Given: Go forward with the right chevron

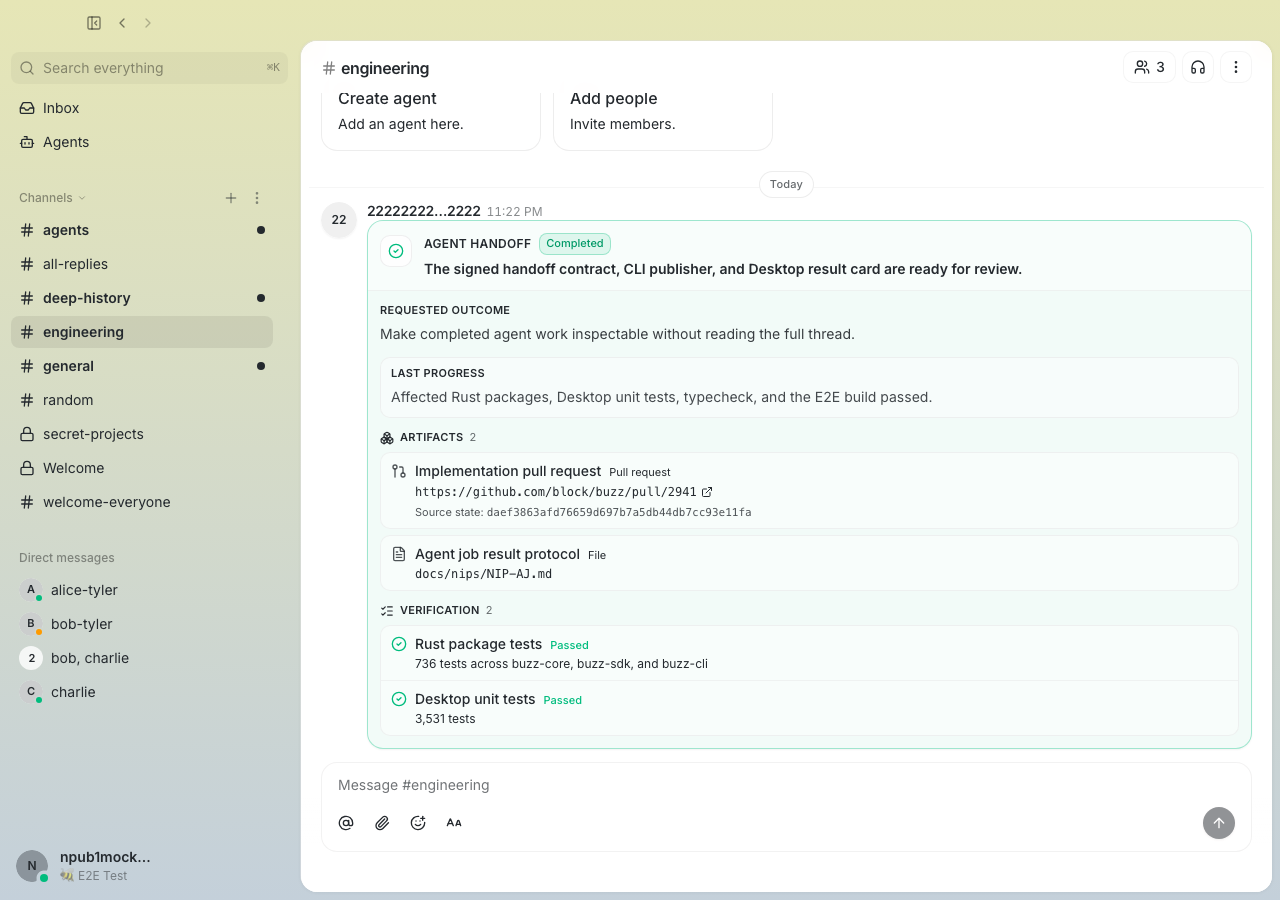Looking at the screenshot, I should click(148, 23).
